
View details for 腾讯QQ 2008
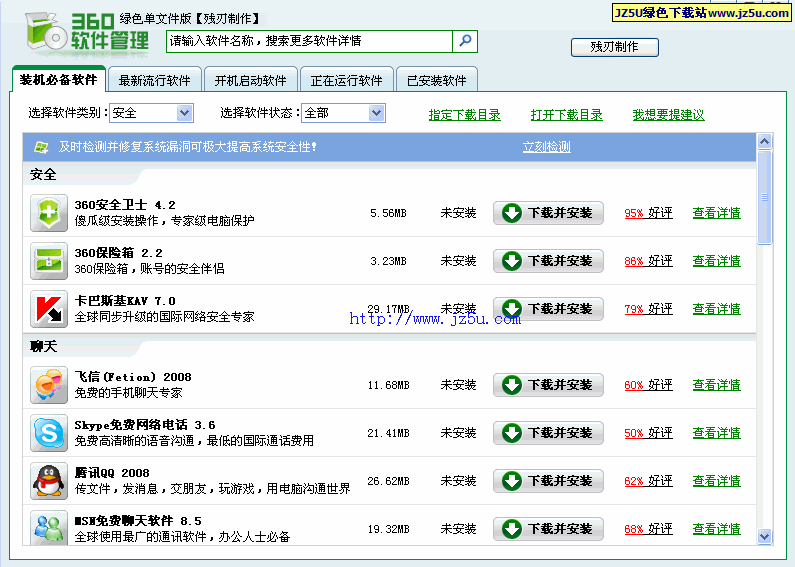point(716,481)
